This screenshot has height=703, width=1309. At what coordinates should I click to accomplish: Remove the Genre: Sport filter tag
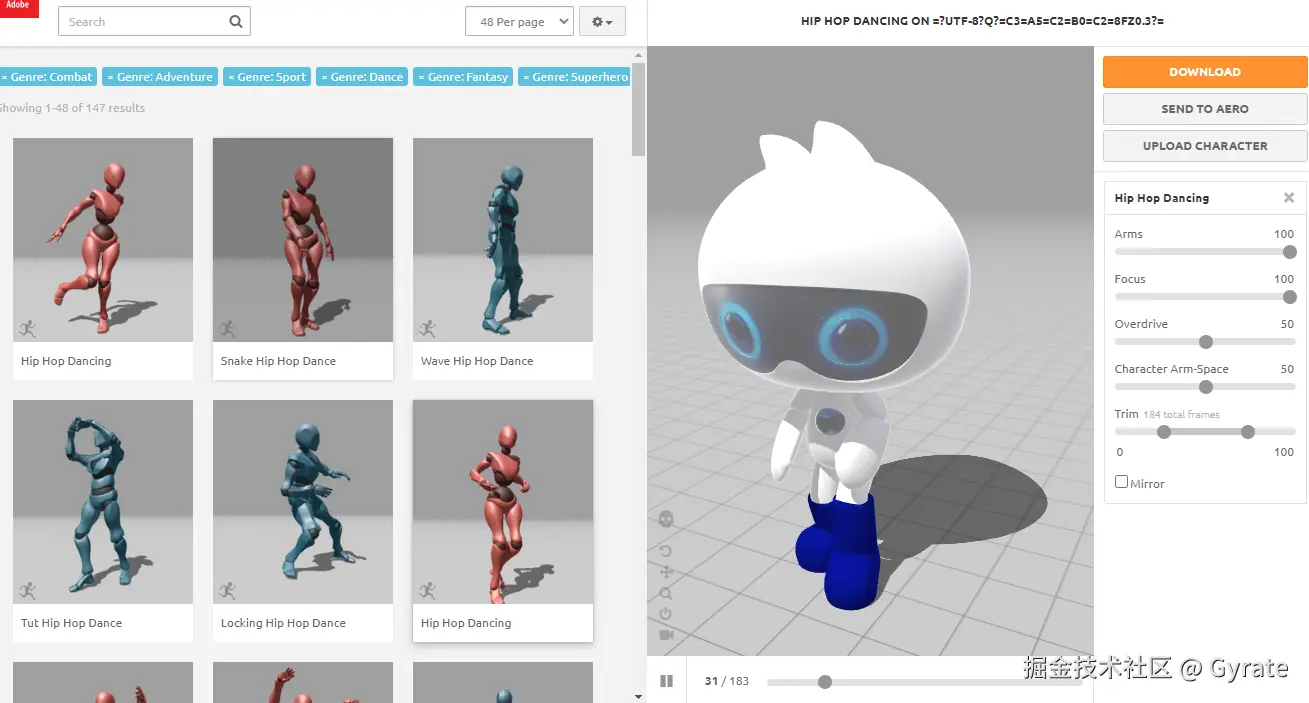230,77
